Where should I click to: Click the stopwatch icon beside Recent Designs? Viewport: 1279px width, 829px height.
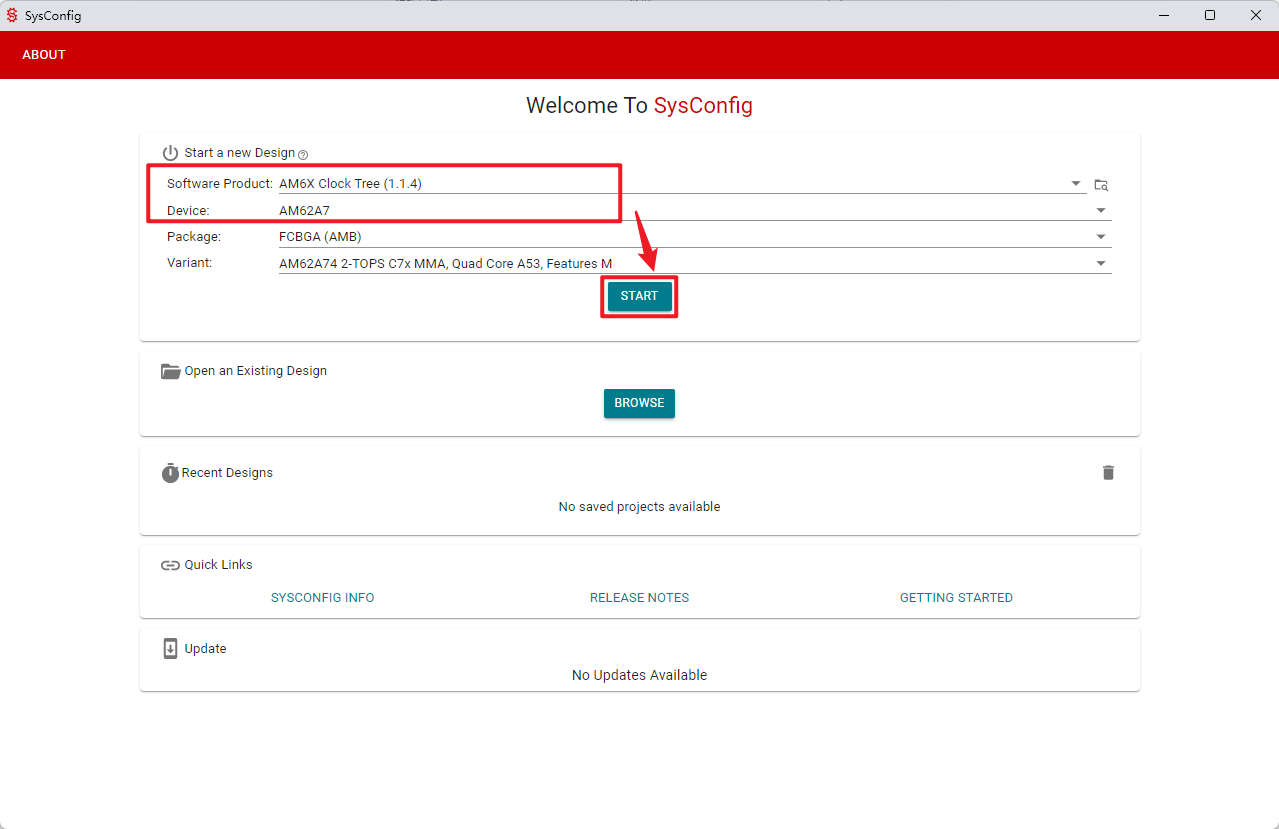point(170,472)
